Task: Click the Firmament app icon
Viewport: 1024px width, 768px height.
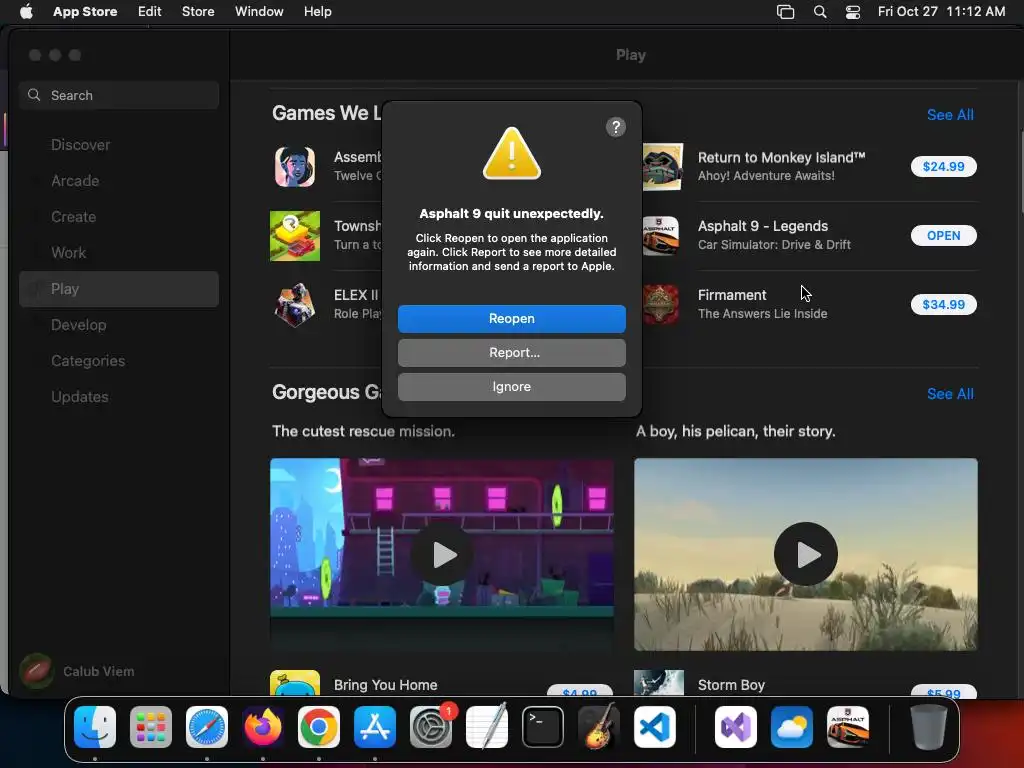Action: (660, 304)
